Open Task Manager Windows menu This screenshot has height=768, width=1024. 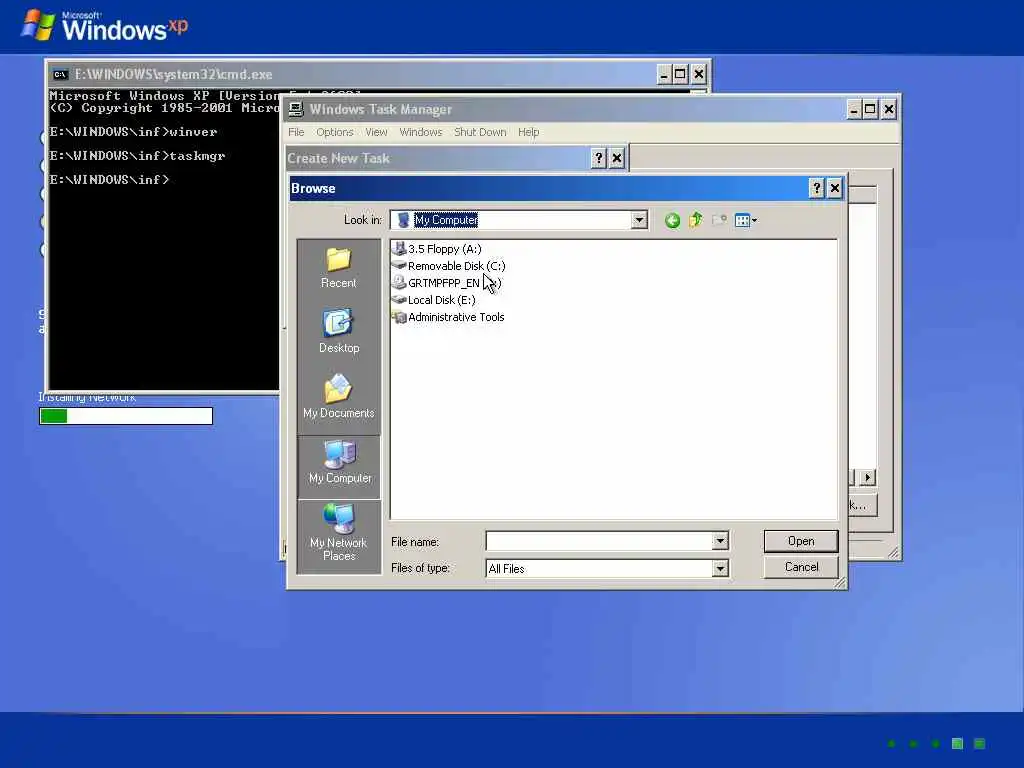pos(421,132)
